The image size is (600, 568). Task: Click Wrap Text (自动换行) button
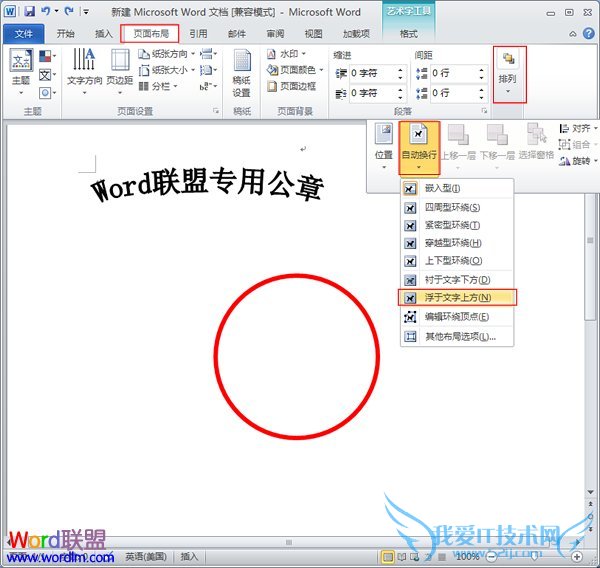[419, 147]
